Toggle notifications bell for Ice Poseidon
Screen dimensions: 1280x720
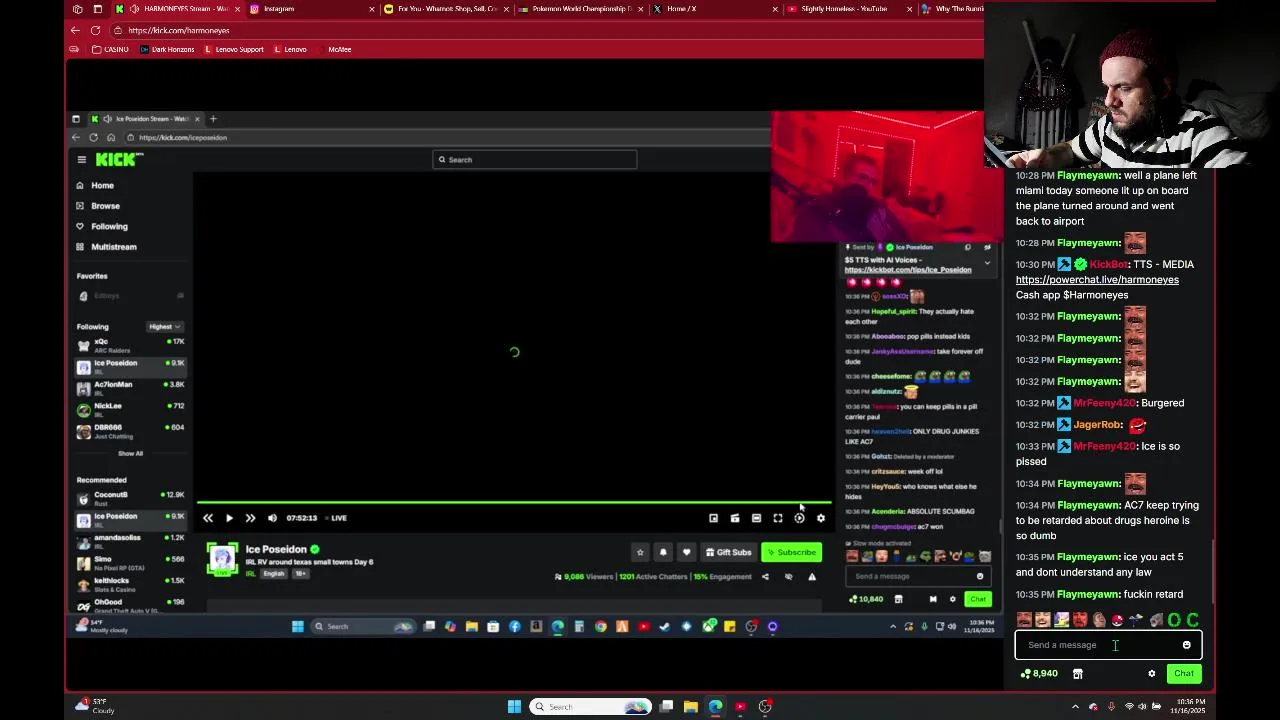pyautogui.click(x=663, y=552)
